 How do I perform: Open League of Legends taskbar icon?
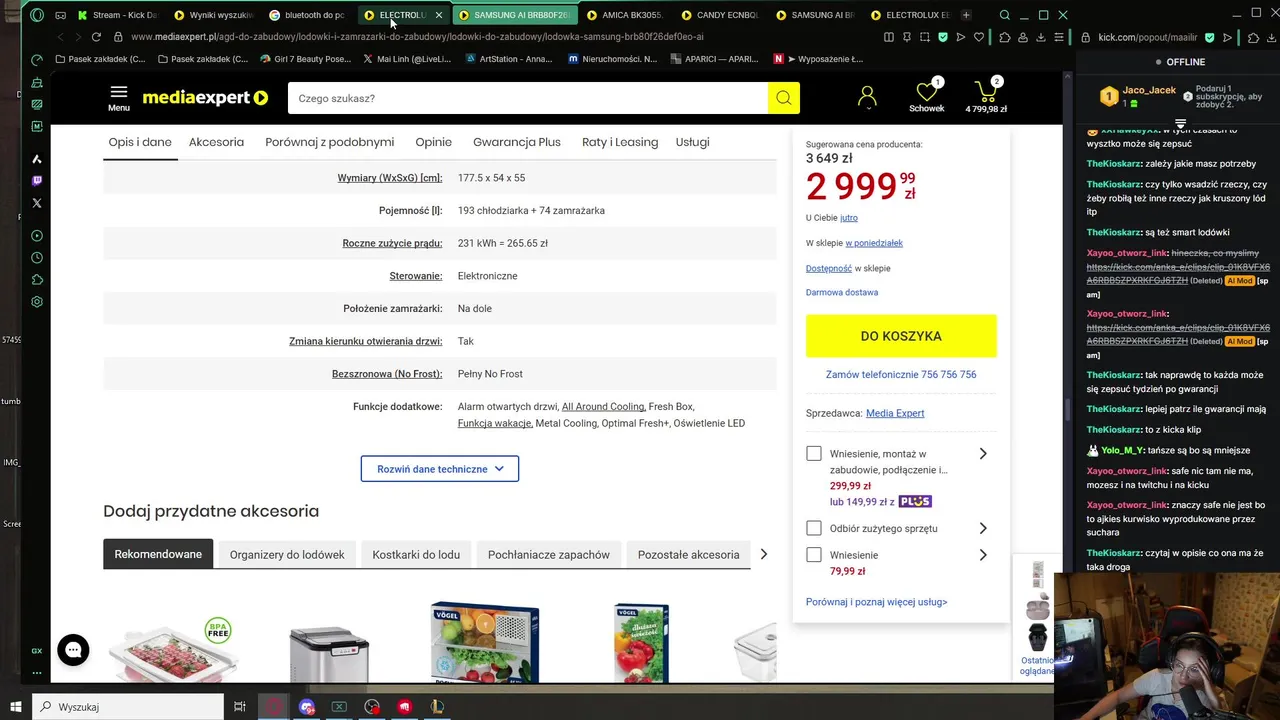click(x=437, y=707)
